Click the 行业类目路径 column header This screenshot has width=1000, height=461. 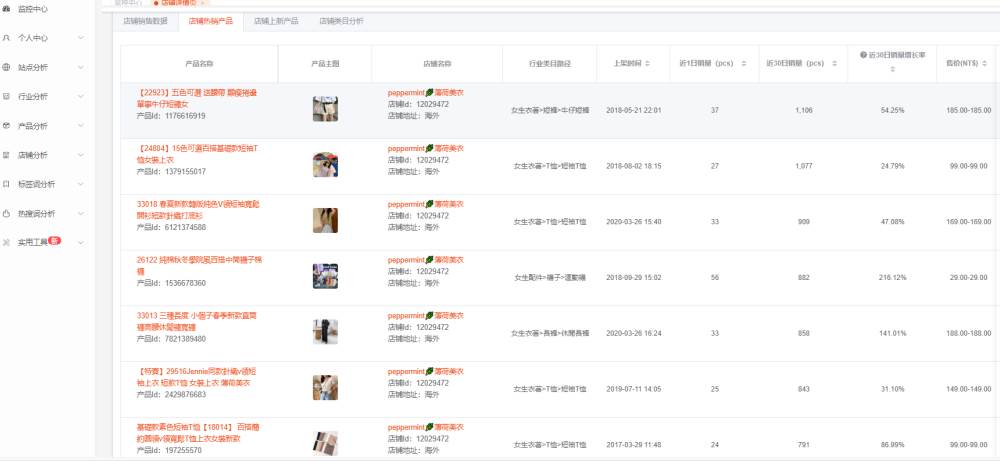(x=550, y=64)
